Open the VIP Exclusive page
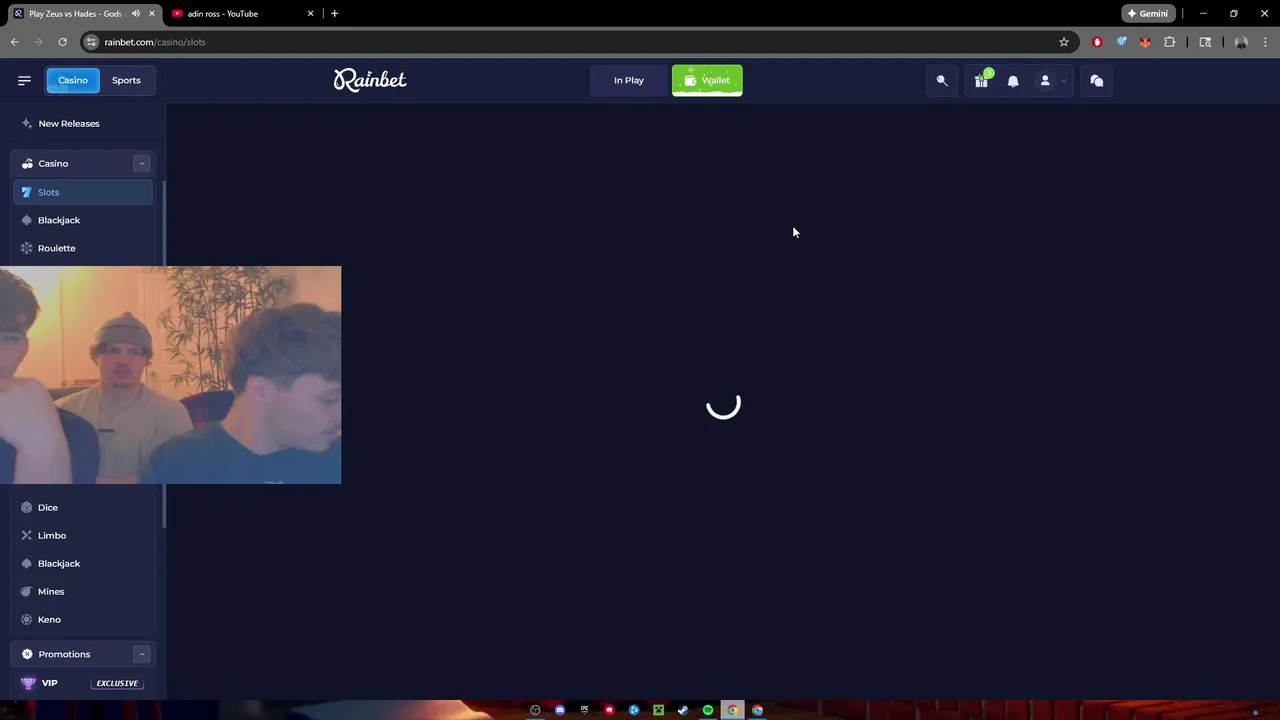Viewport: 1280px width, 720px height. point(83,683)
